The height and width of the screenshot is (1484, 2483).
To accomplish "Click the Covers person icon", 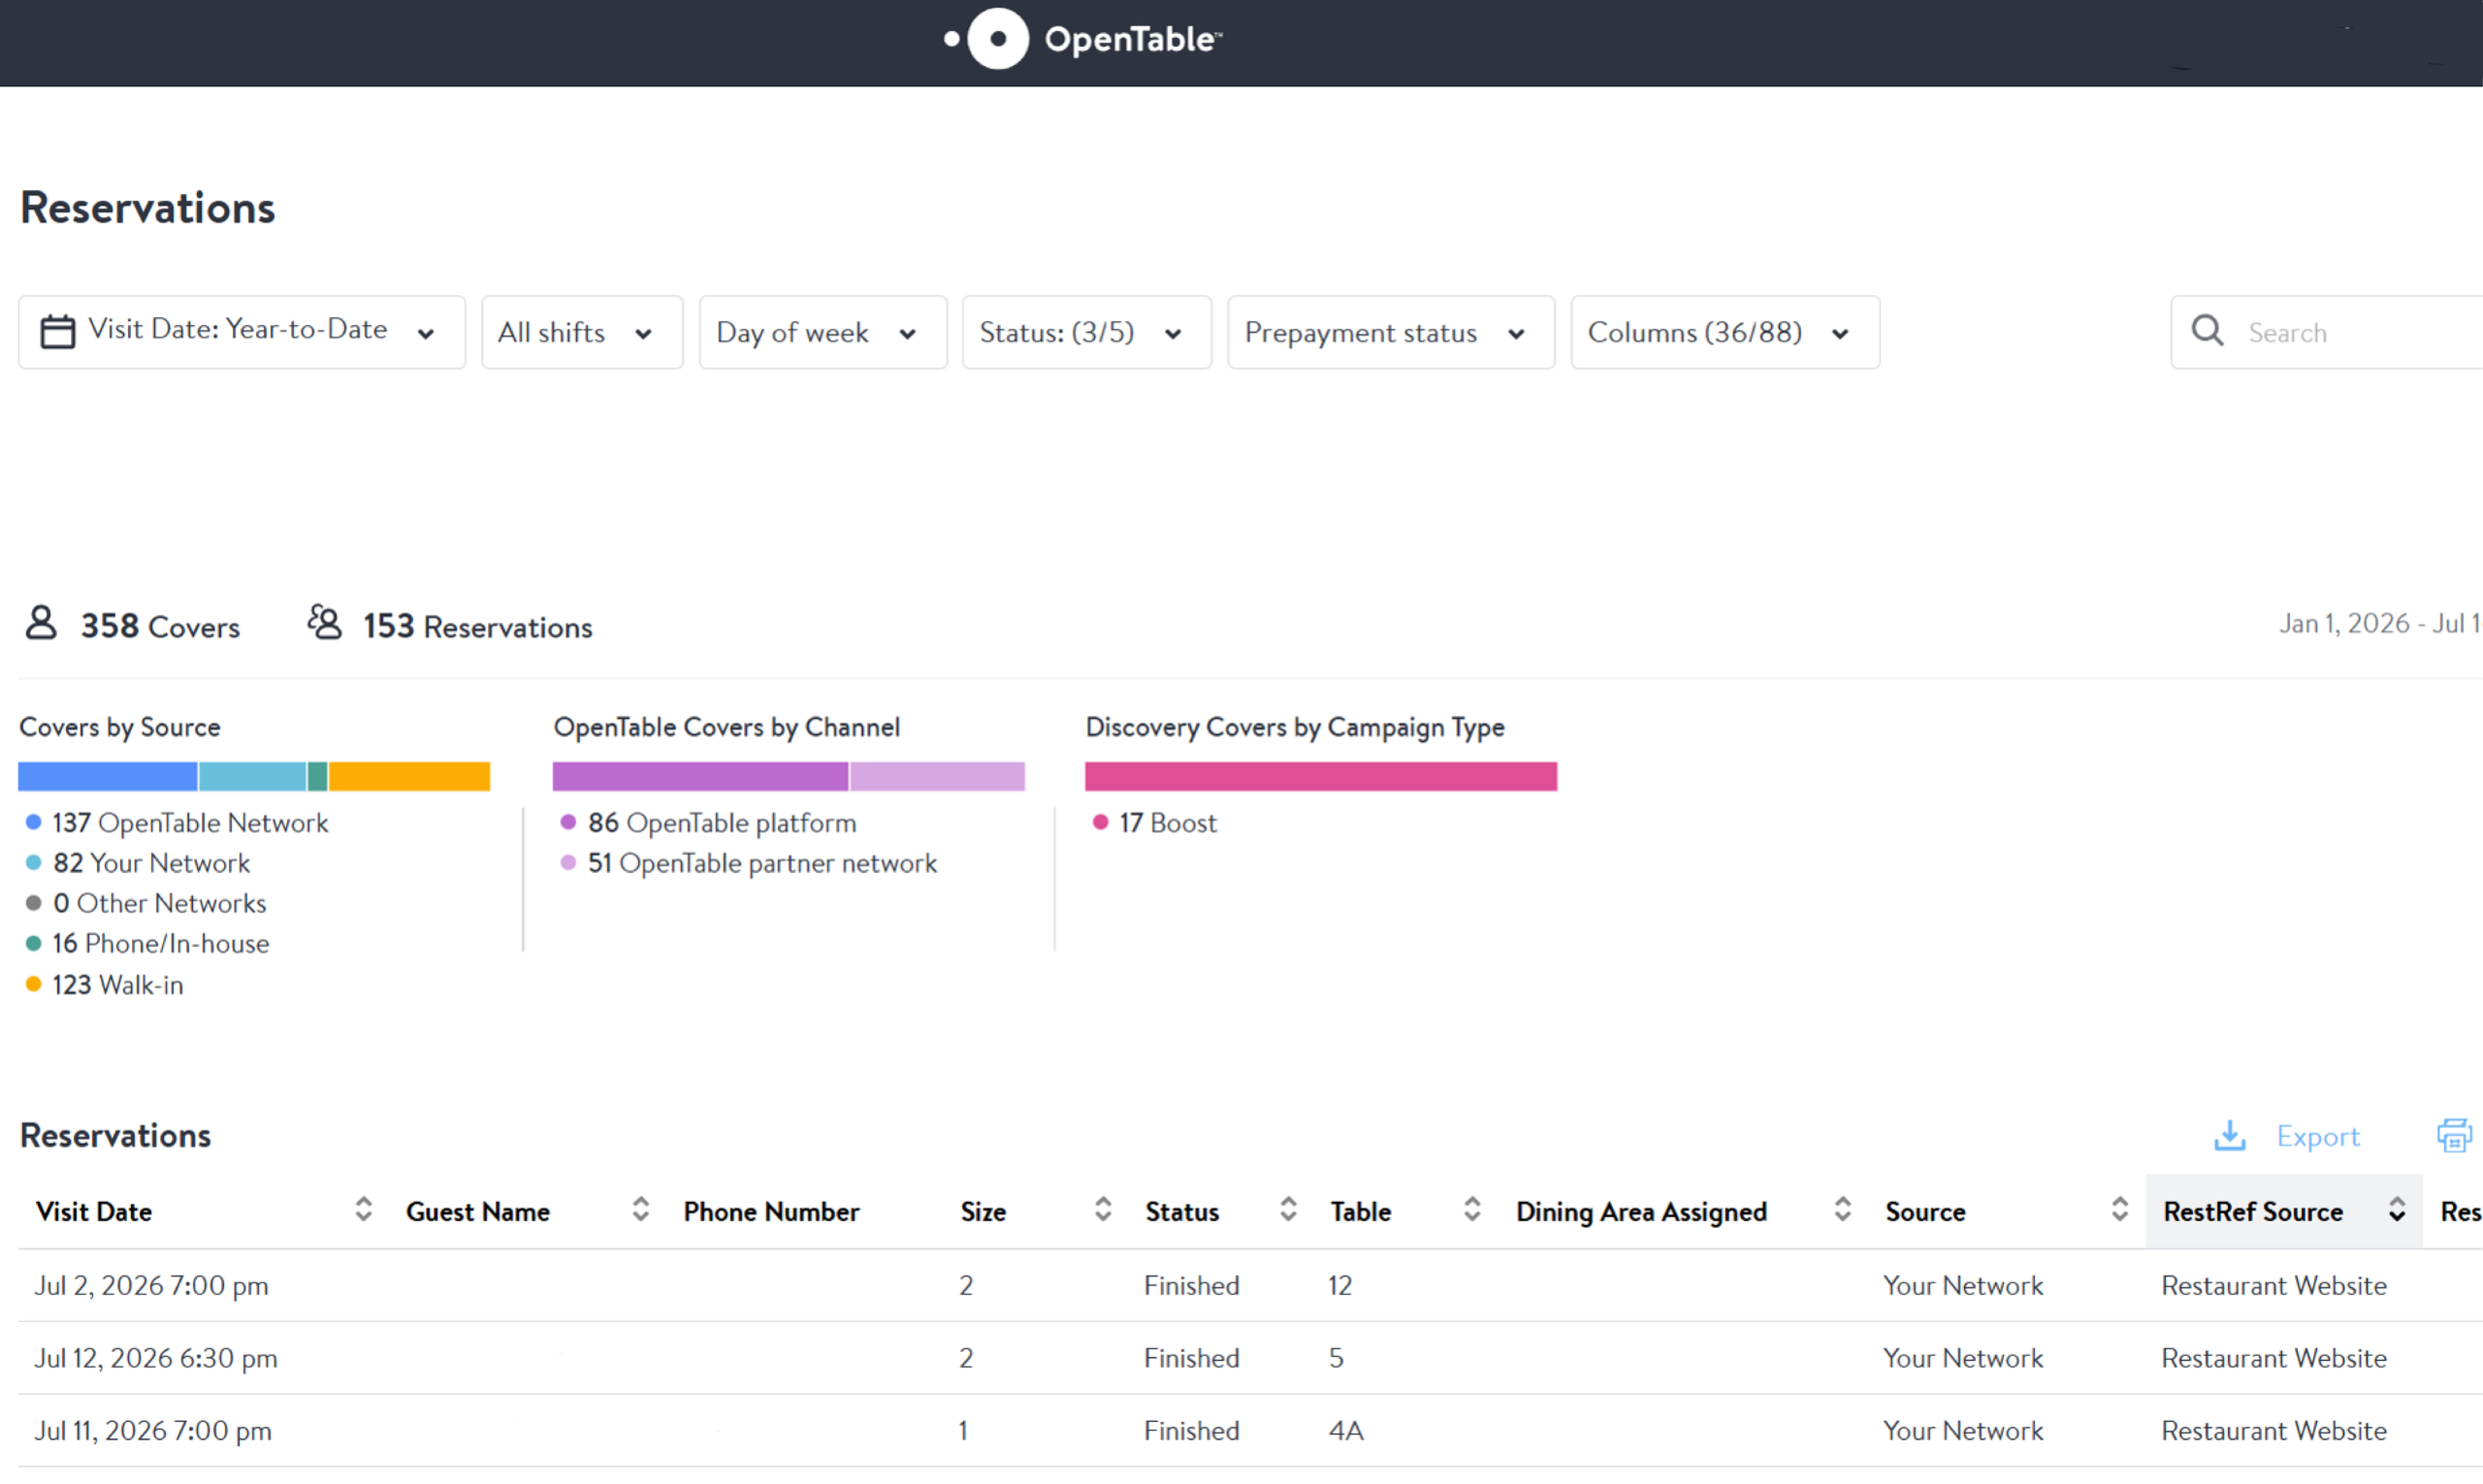I will [x=41, y=623].
